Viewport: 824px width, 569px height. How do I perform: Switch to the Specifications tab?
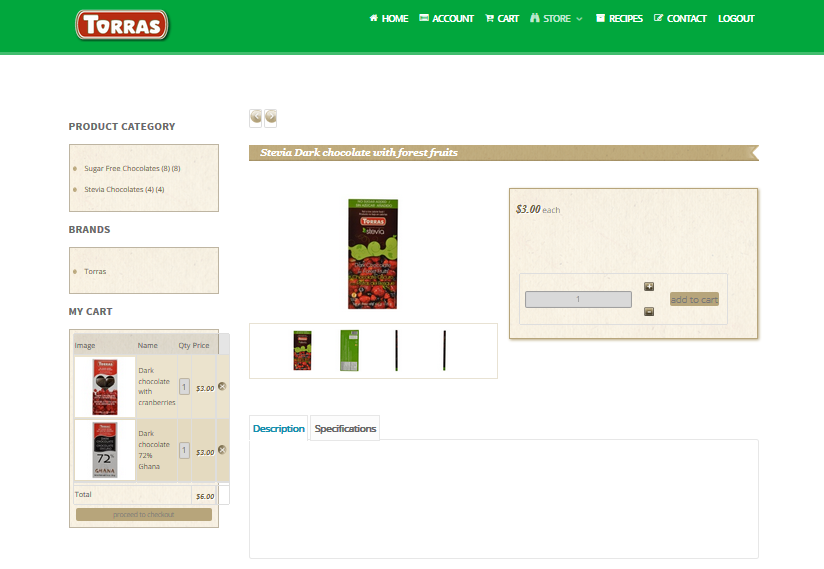[x=345, y=428]
